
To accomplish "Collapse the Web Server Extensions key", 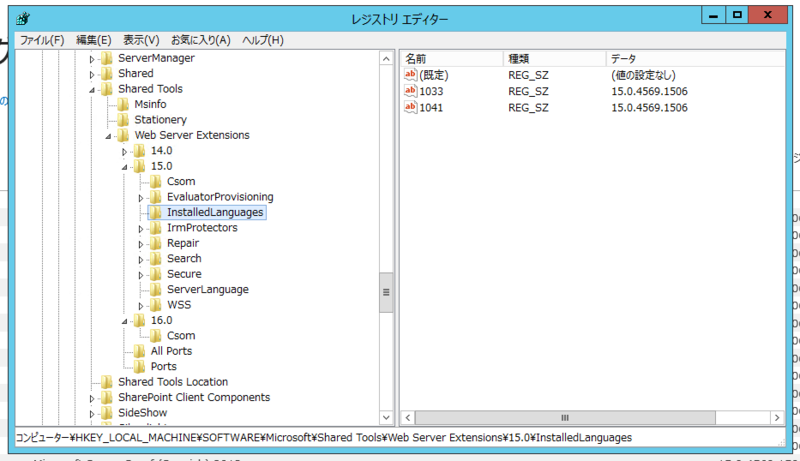I will pyautogui.click(x=108, y=137).
